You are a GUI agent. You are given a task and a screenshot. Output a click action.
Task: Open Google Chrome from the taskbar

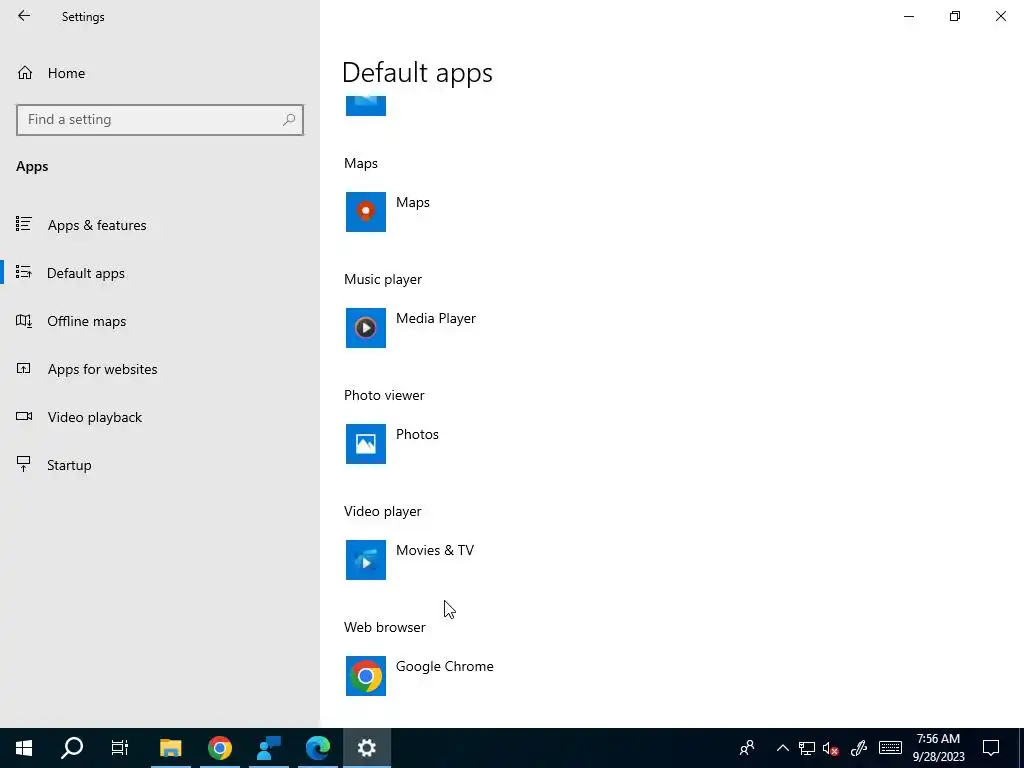click(219, 748)
